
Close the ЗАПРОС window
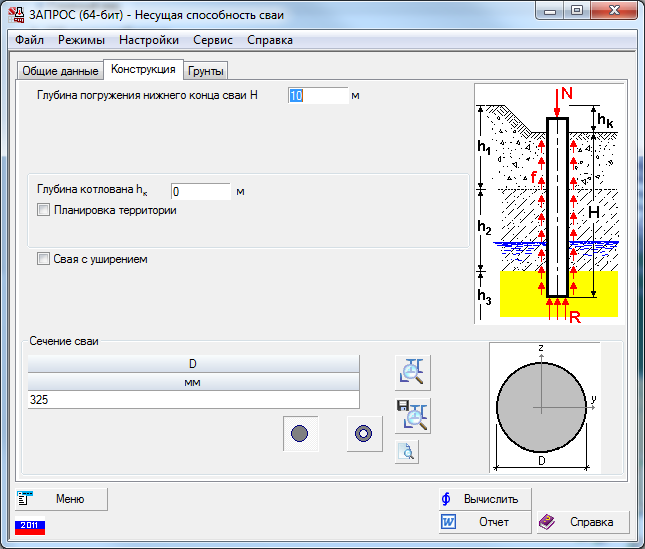[x=614, y=11]
